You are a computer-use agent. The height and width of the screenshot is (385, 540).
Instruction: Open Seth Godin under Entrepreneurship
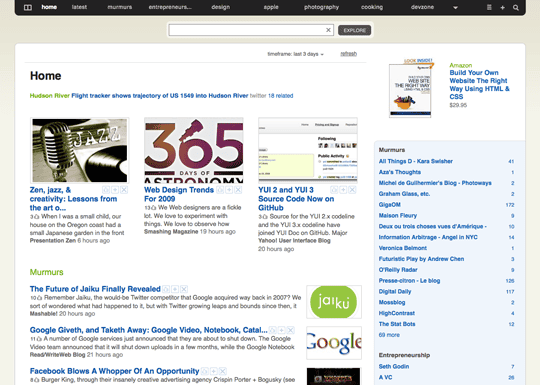(x=394, y=366)
